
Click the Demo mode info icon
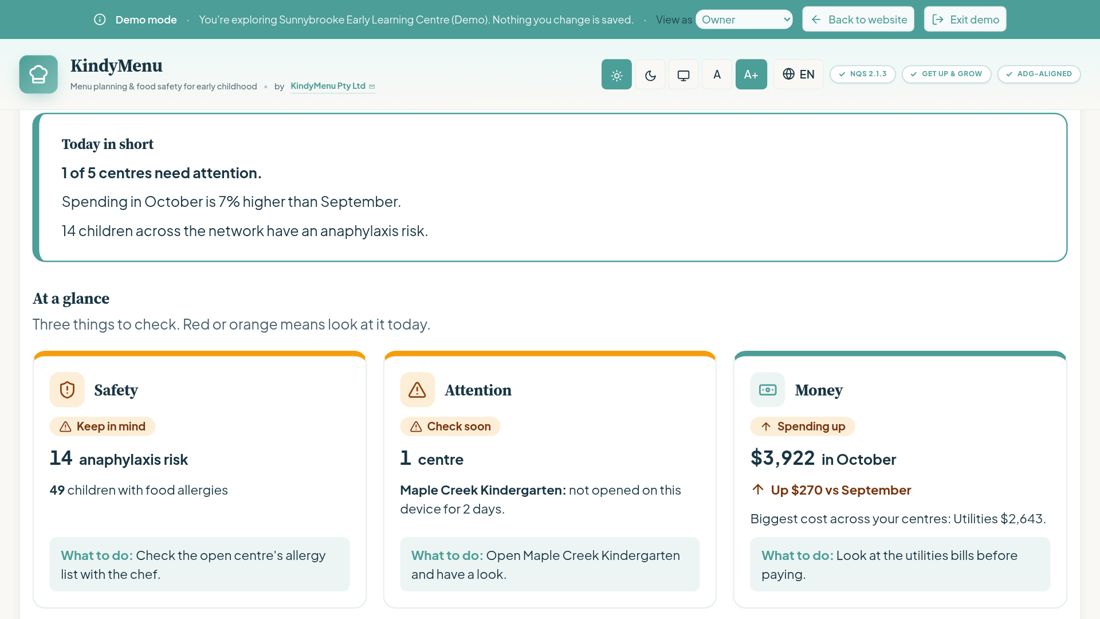[100, 20]
